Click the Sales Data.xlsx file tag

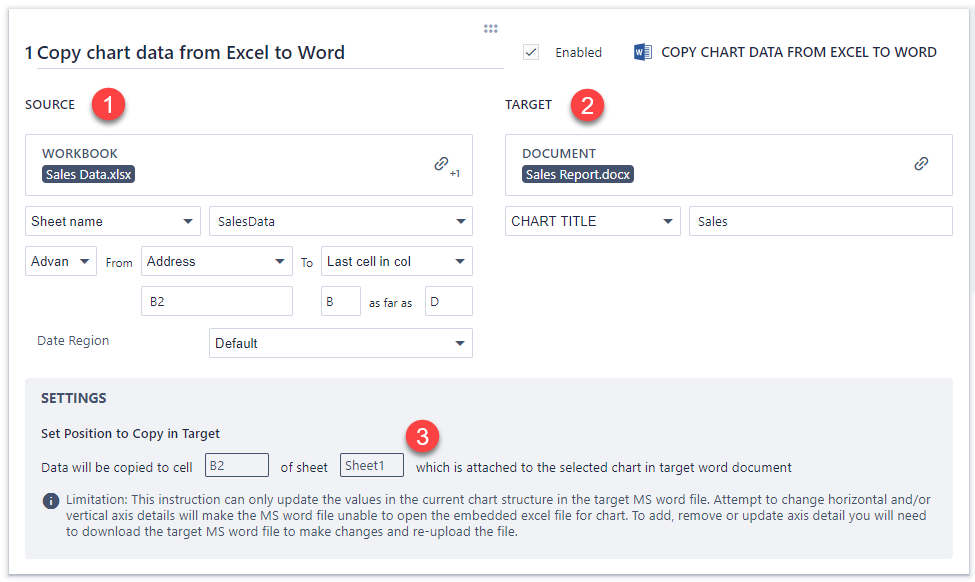89,174
